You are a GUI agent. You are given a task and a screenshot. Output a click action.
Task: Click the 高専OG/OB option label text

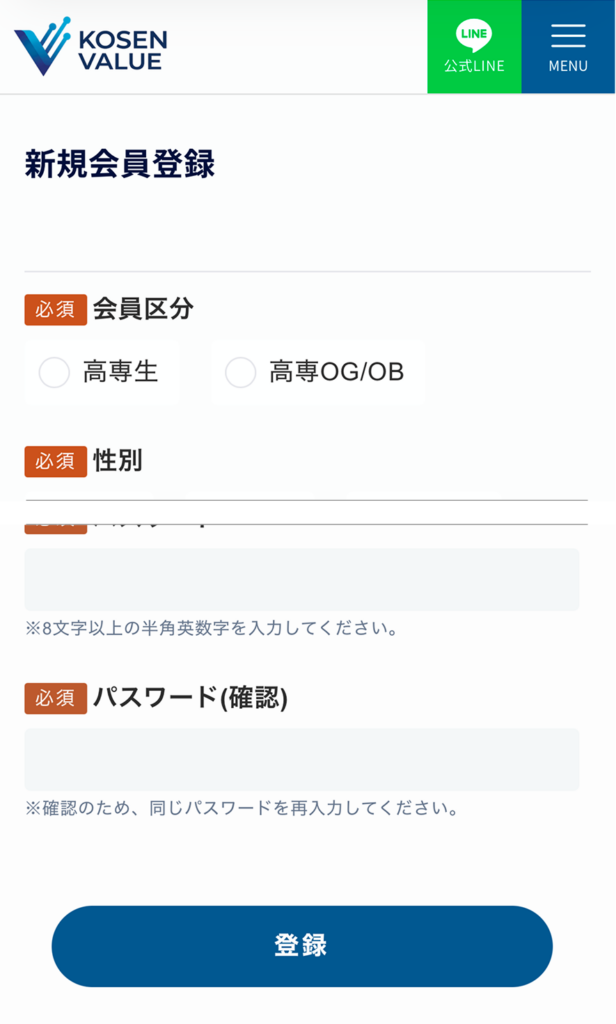(x=336, y=372)
